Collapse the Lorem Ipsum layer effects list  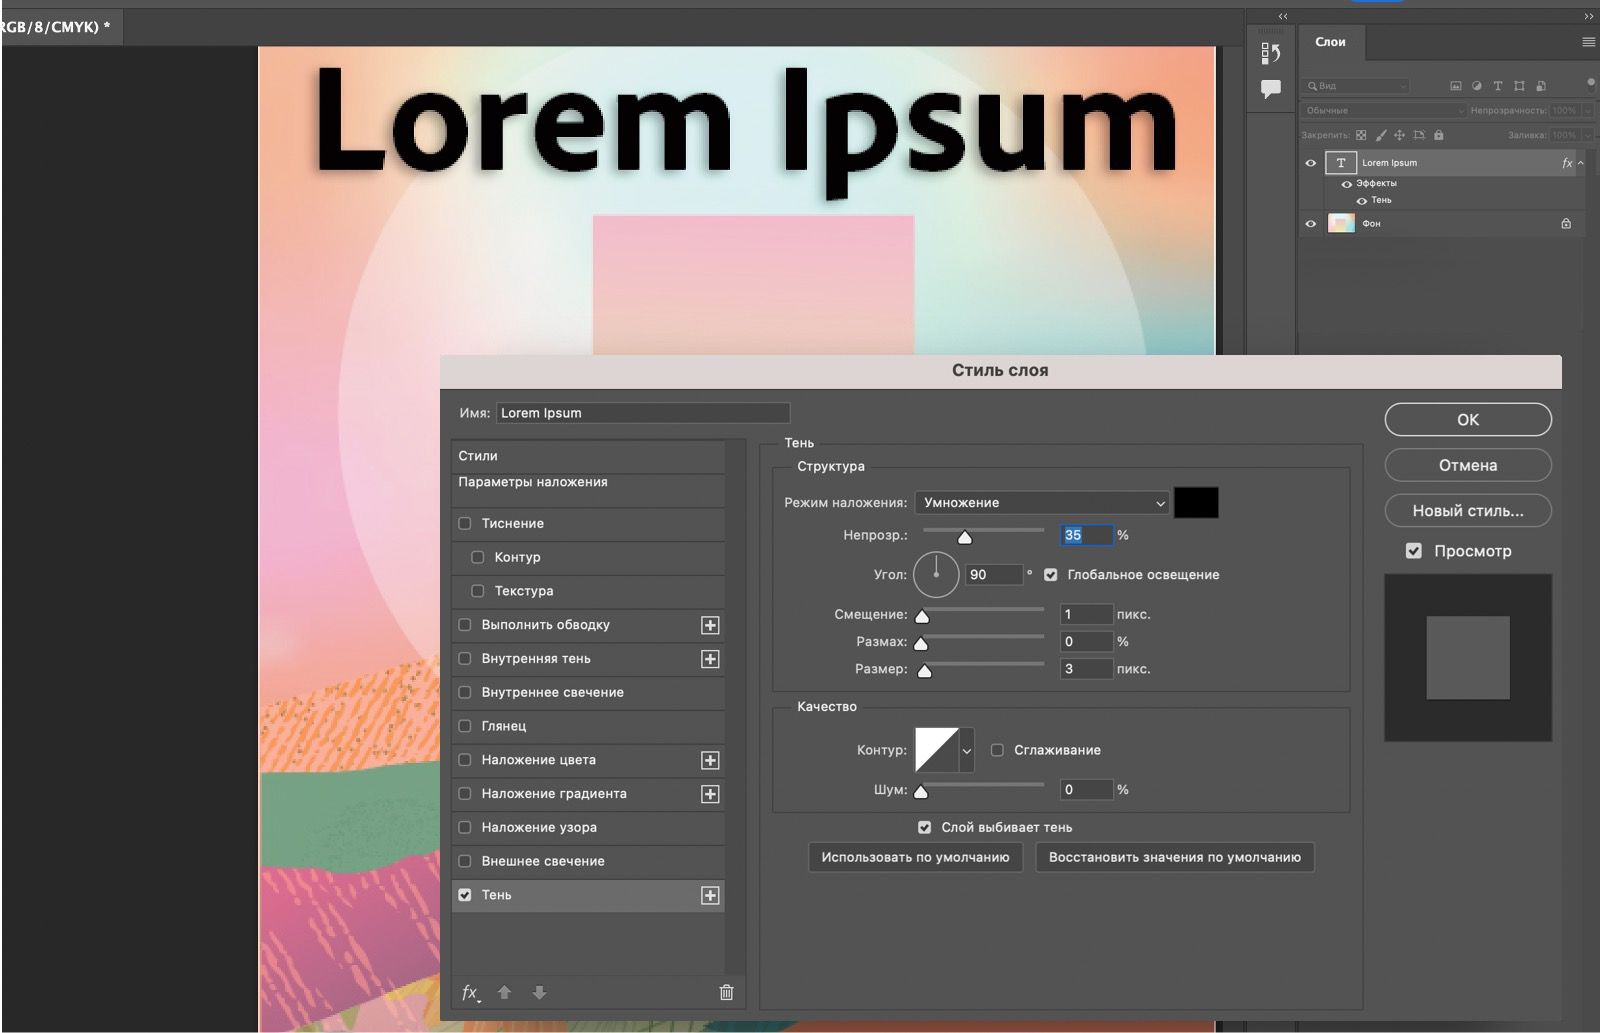1581,163
